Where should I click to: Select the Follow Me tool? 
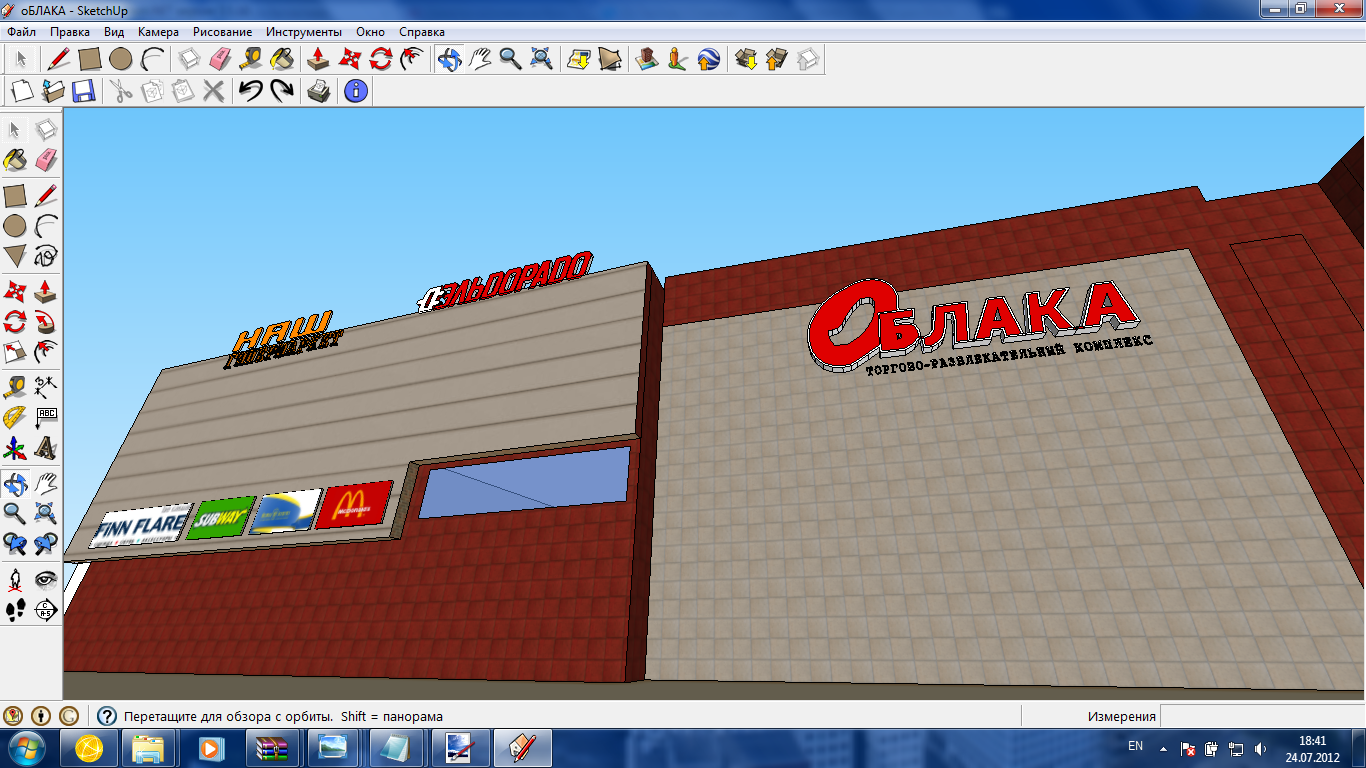click(x=46, y=321)
